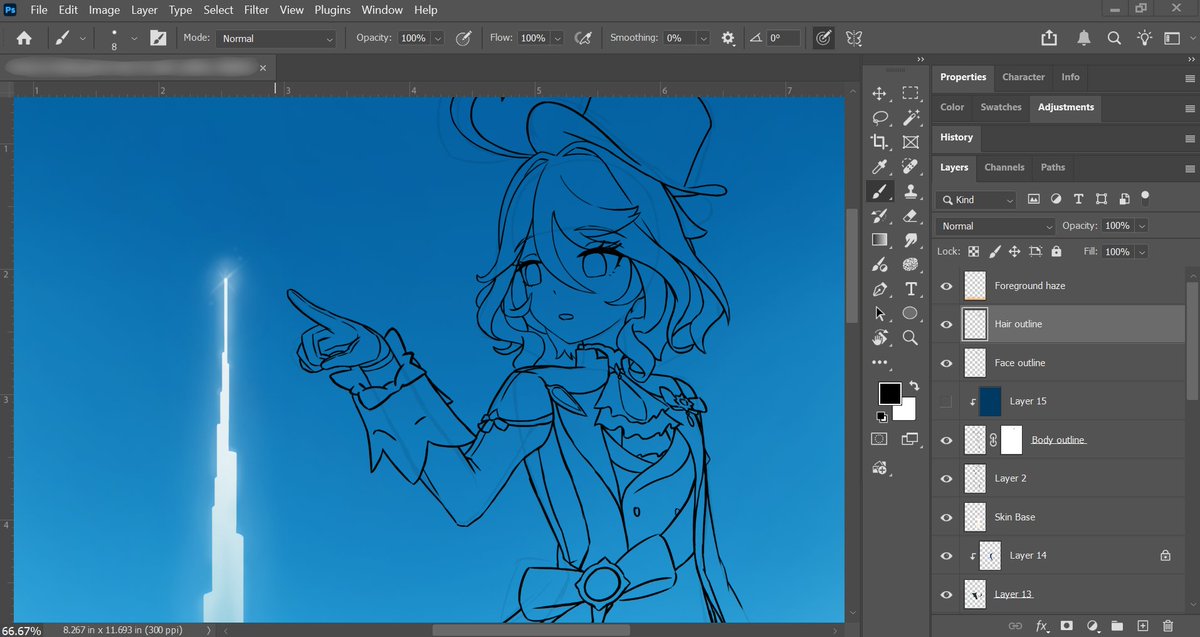Toggle pressure for opacity button
This screenshot has width=1200, height=637.
point(463,38)
